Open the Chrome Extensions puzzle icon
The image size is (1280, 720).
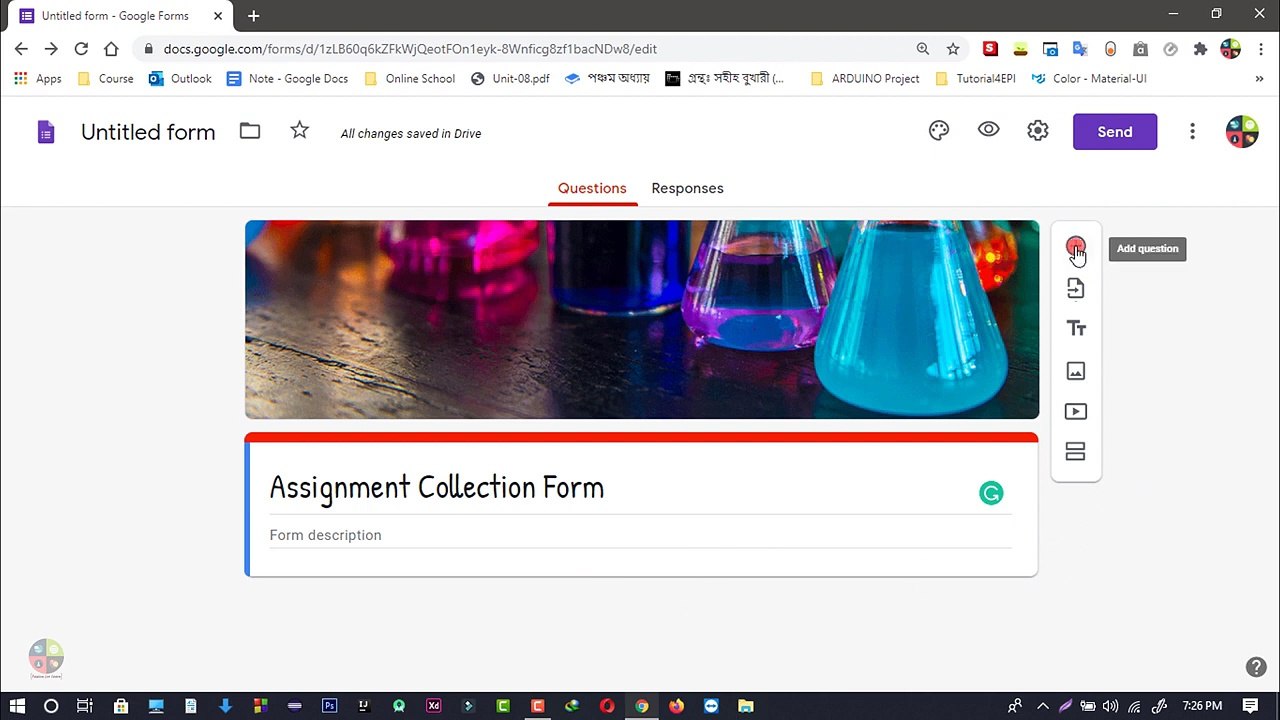click(x=1200, y=48)
